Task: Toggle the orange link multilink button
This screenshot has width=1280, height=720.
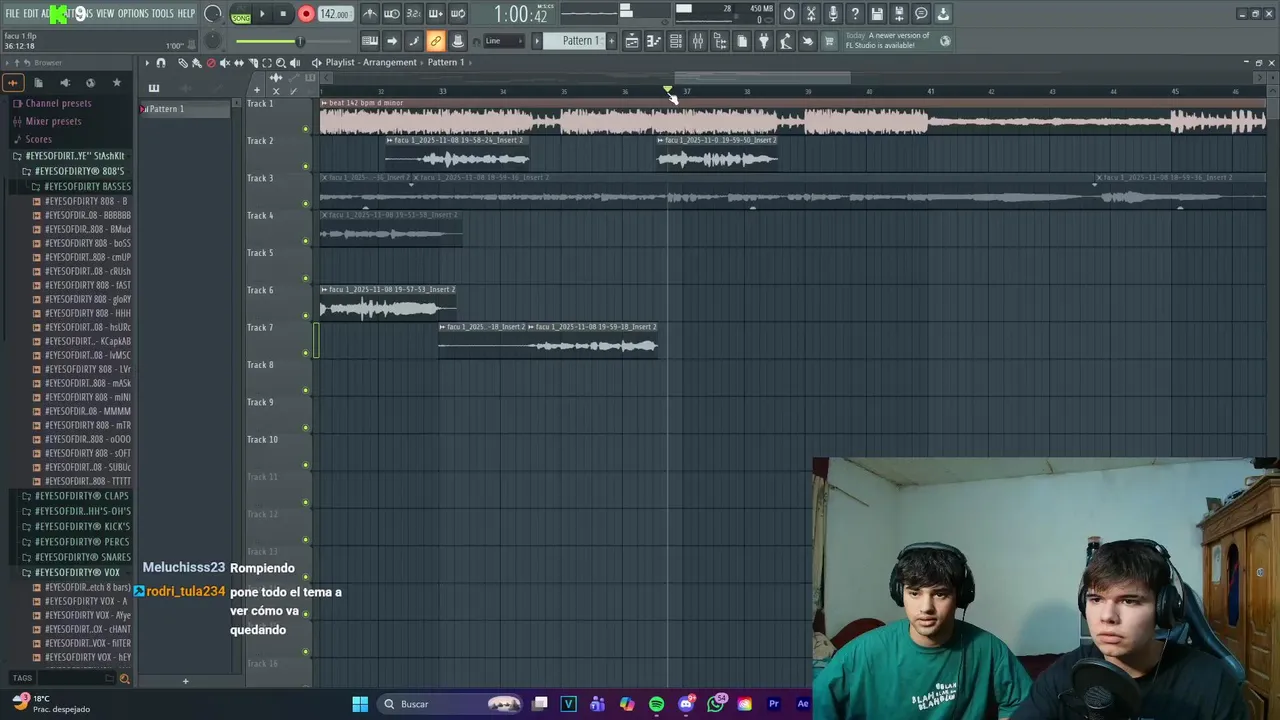Action: (436, 41)
